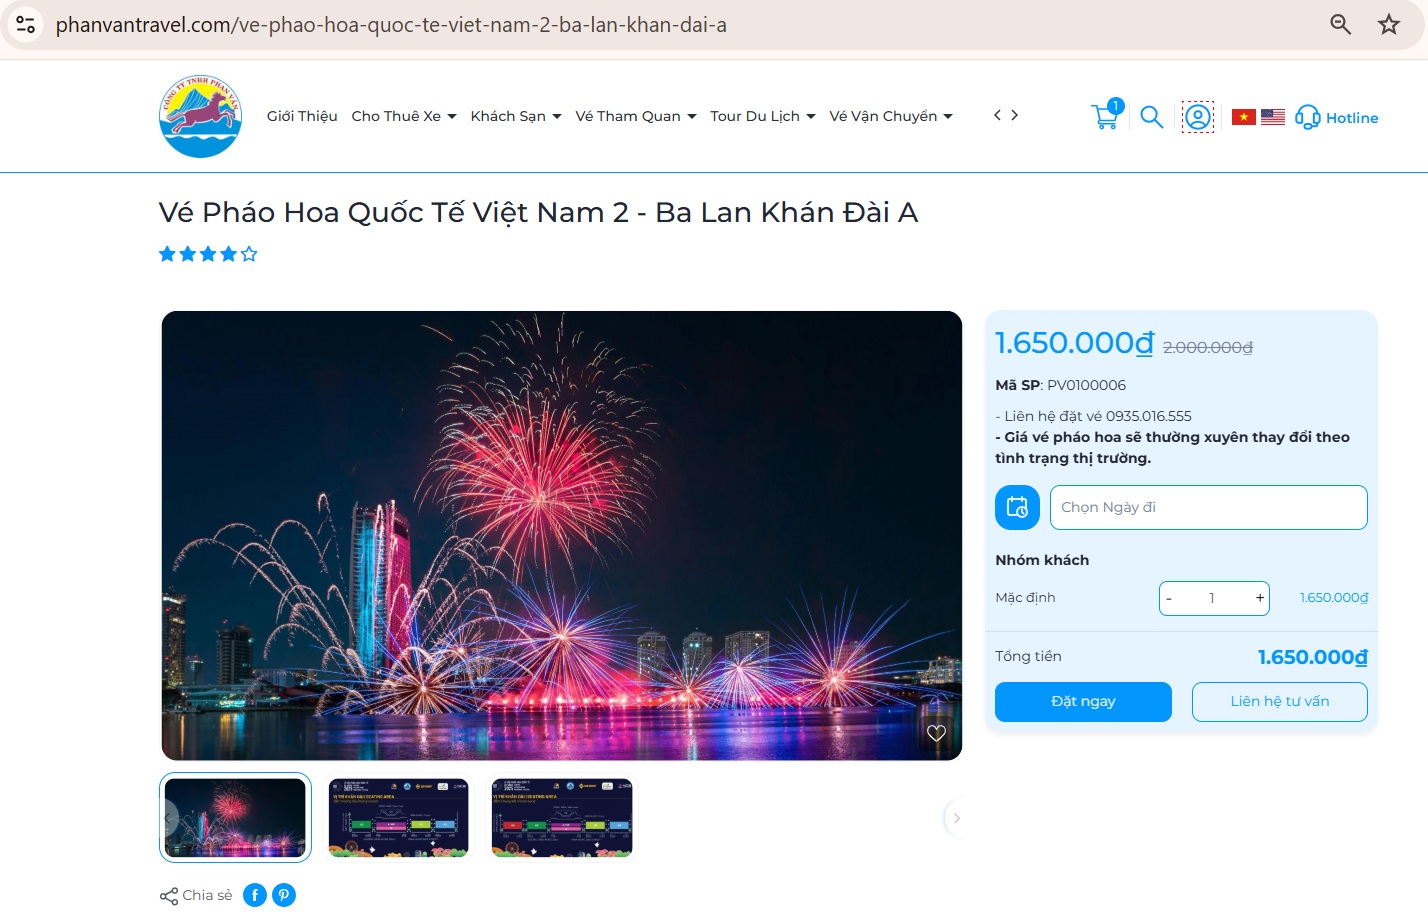
Task: Switch language to Vietnamese flag
Action: point(1243,117)
